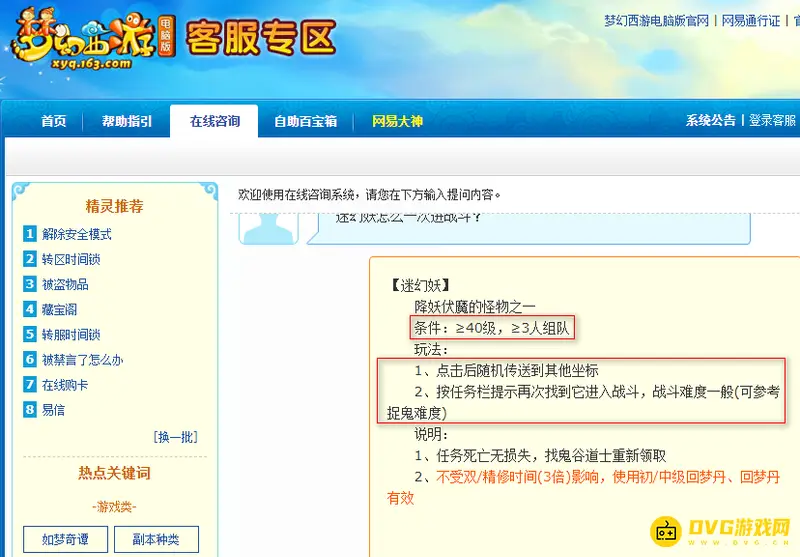The image size is (800, 557).
Task: Open 被盗物品 recommendation
Action: click(65, 284)
